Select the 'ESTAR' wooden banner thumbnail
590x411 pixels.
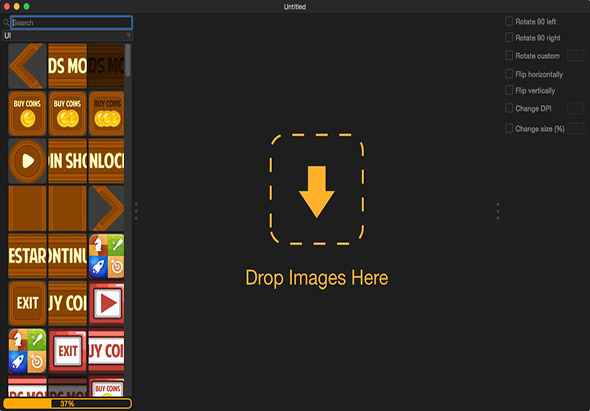coord(27,256)
